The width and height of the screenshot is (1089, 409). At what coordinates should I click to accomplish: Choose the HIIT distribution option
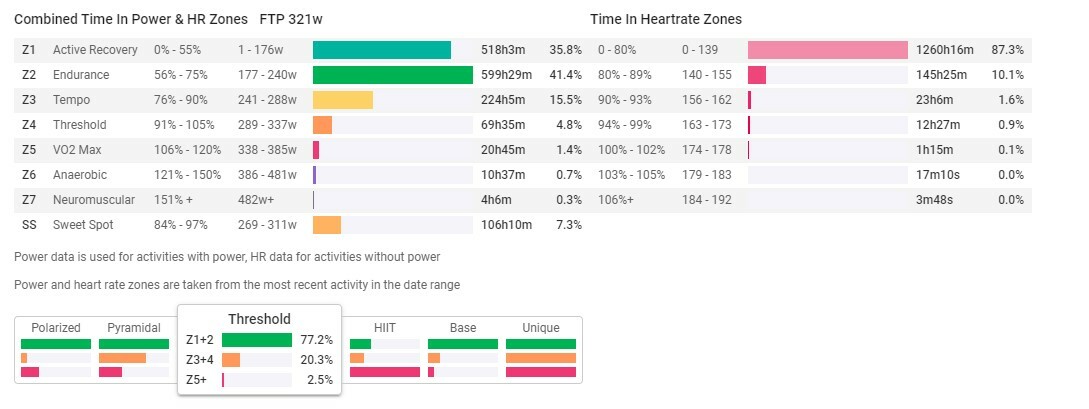384,328
